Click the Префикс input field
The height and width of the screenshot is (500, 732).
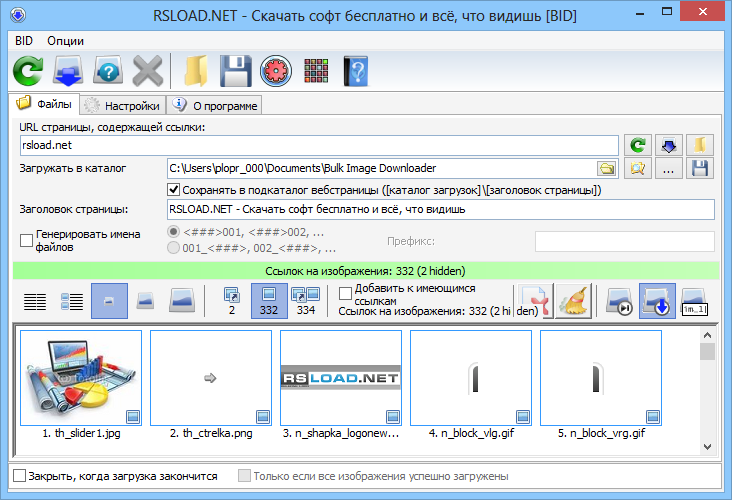tap(625, 241)
